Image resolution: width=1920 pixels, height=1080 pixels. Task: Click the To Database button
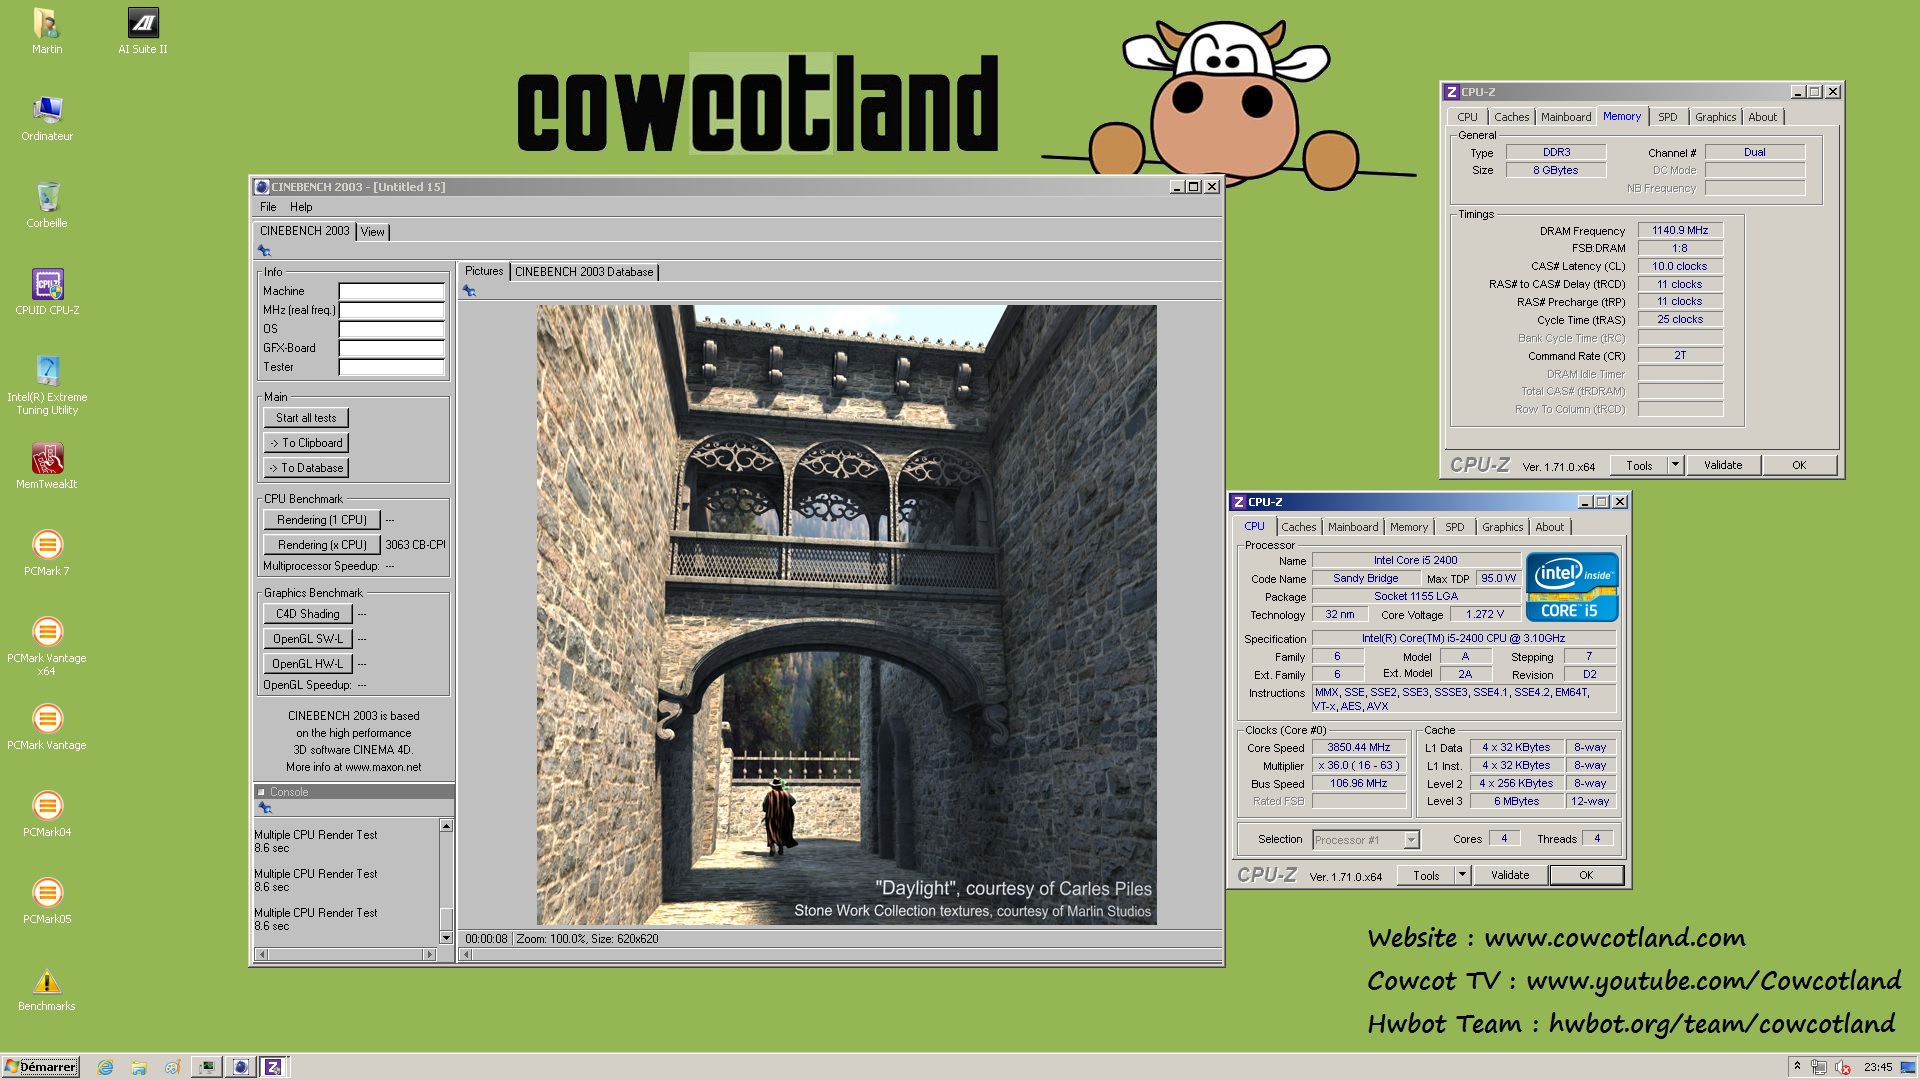coord(306,468)
